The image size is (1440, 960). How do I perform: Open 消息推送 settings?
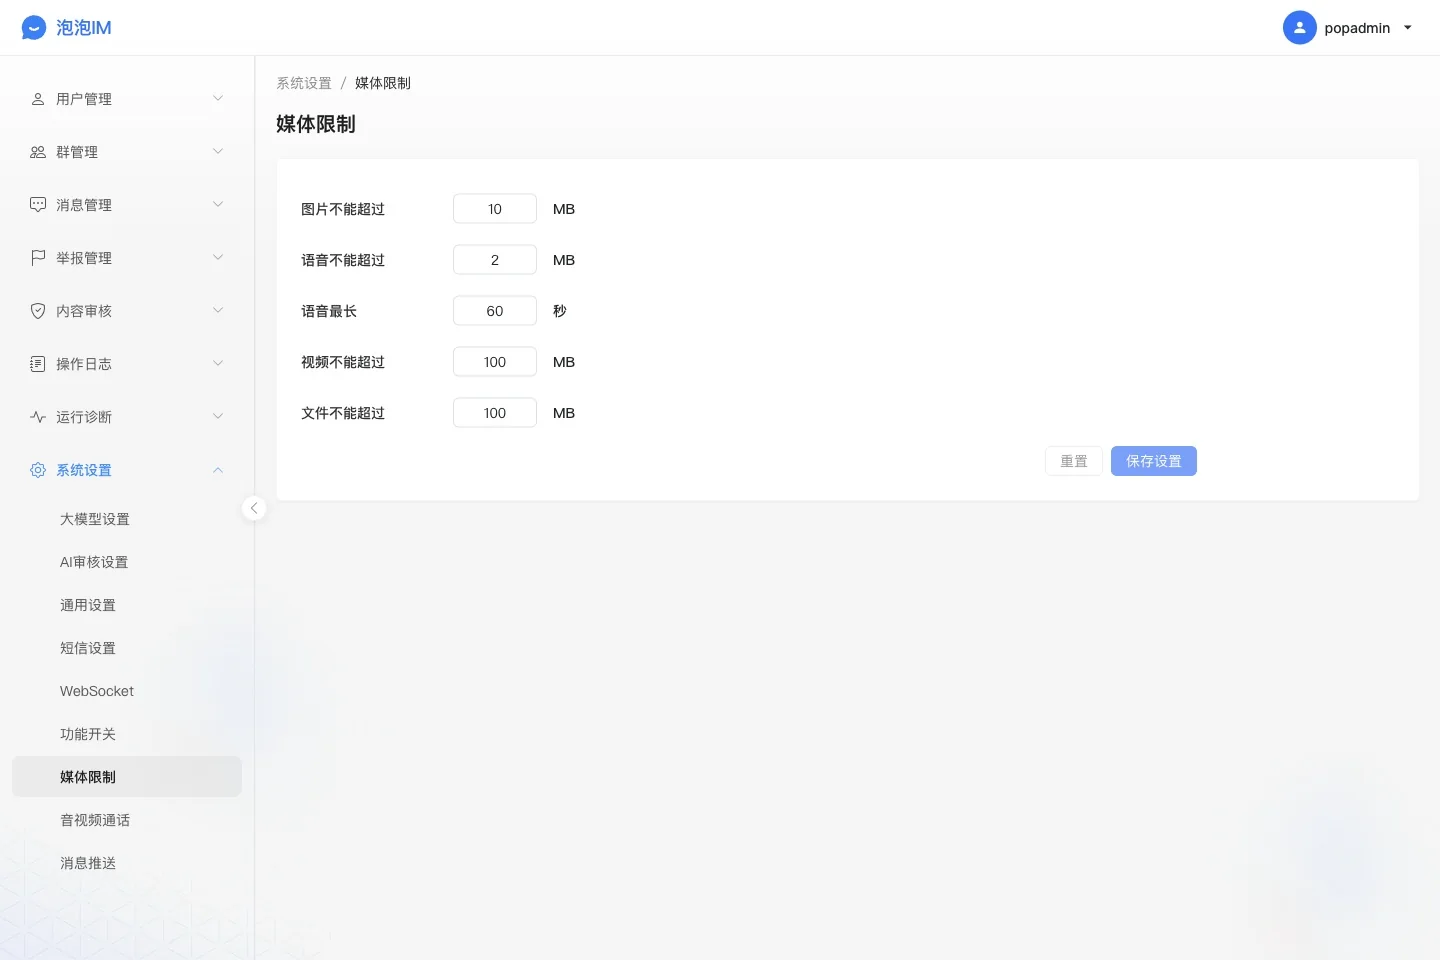pyautogui.click(x=127, y=863)
